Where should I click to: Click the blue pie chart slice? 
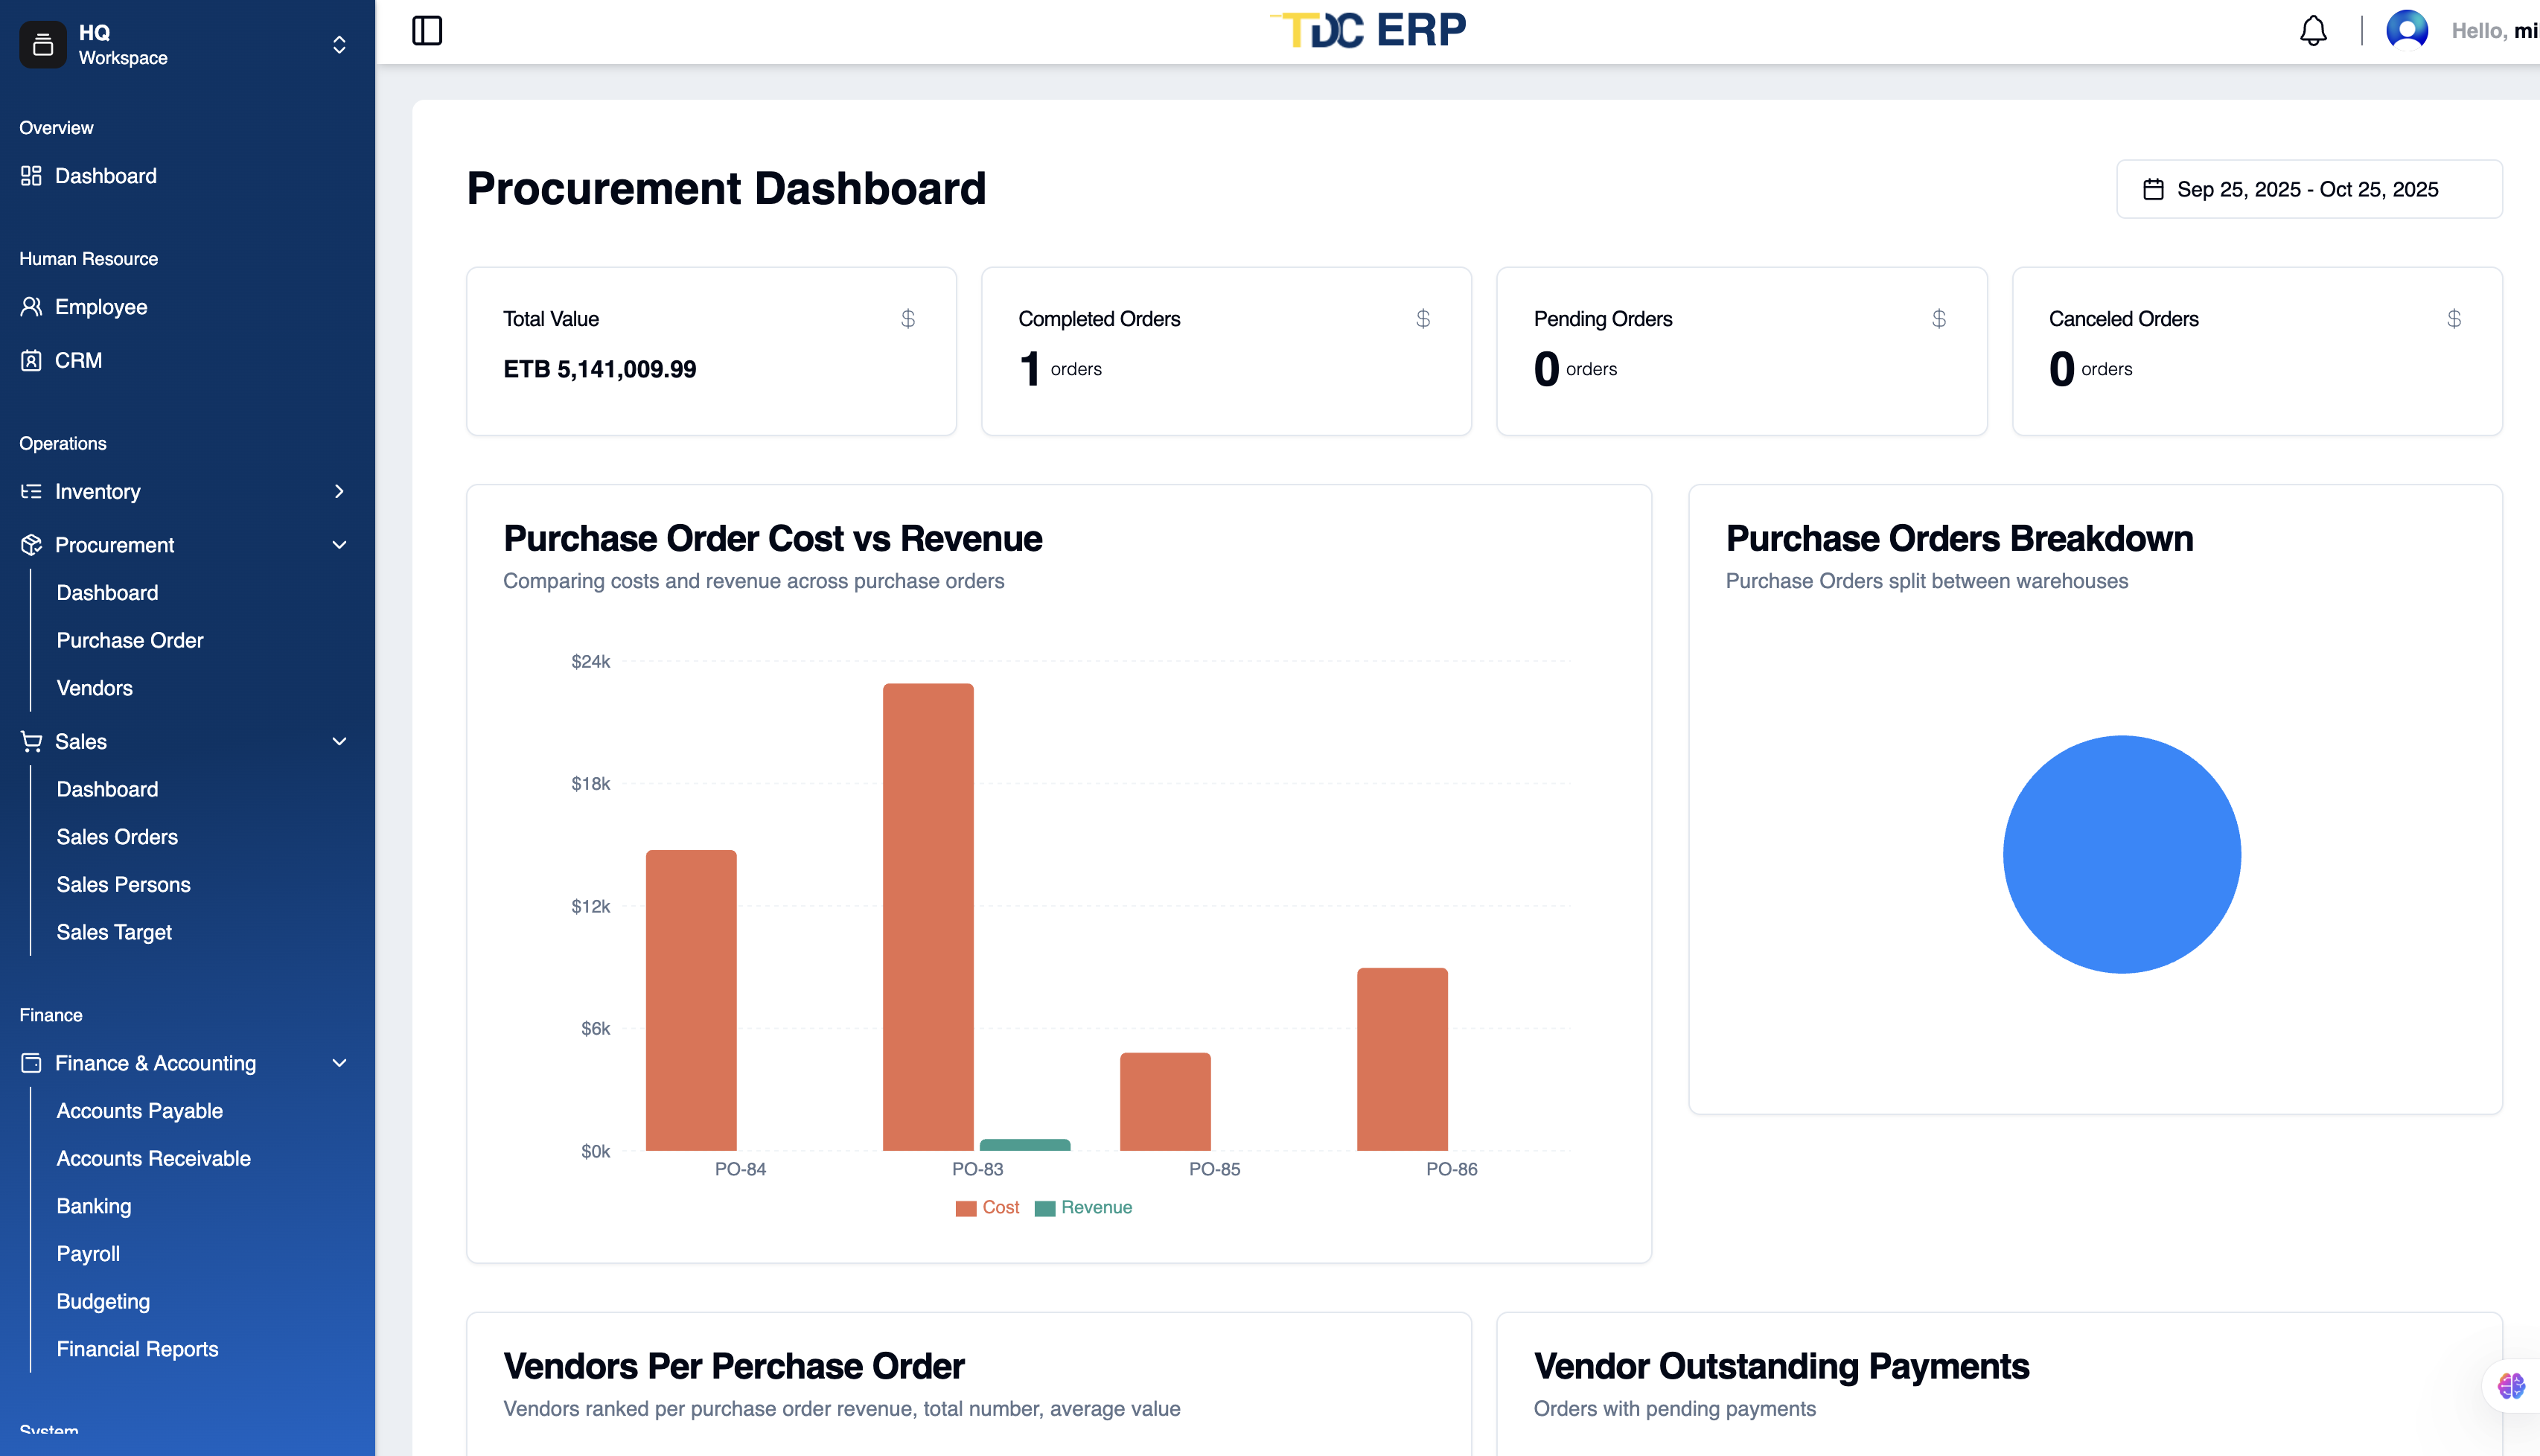pos(2121,854)
